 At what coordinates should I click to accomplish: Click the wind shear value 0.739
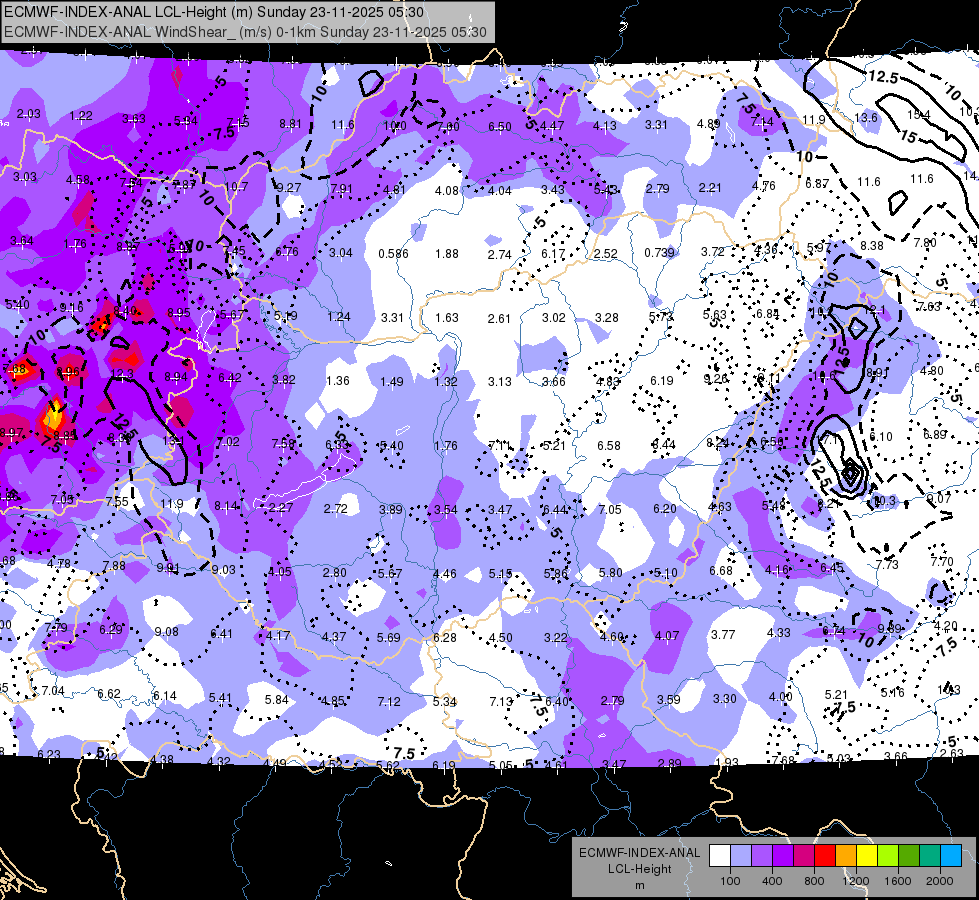(x=659, y=252)
